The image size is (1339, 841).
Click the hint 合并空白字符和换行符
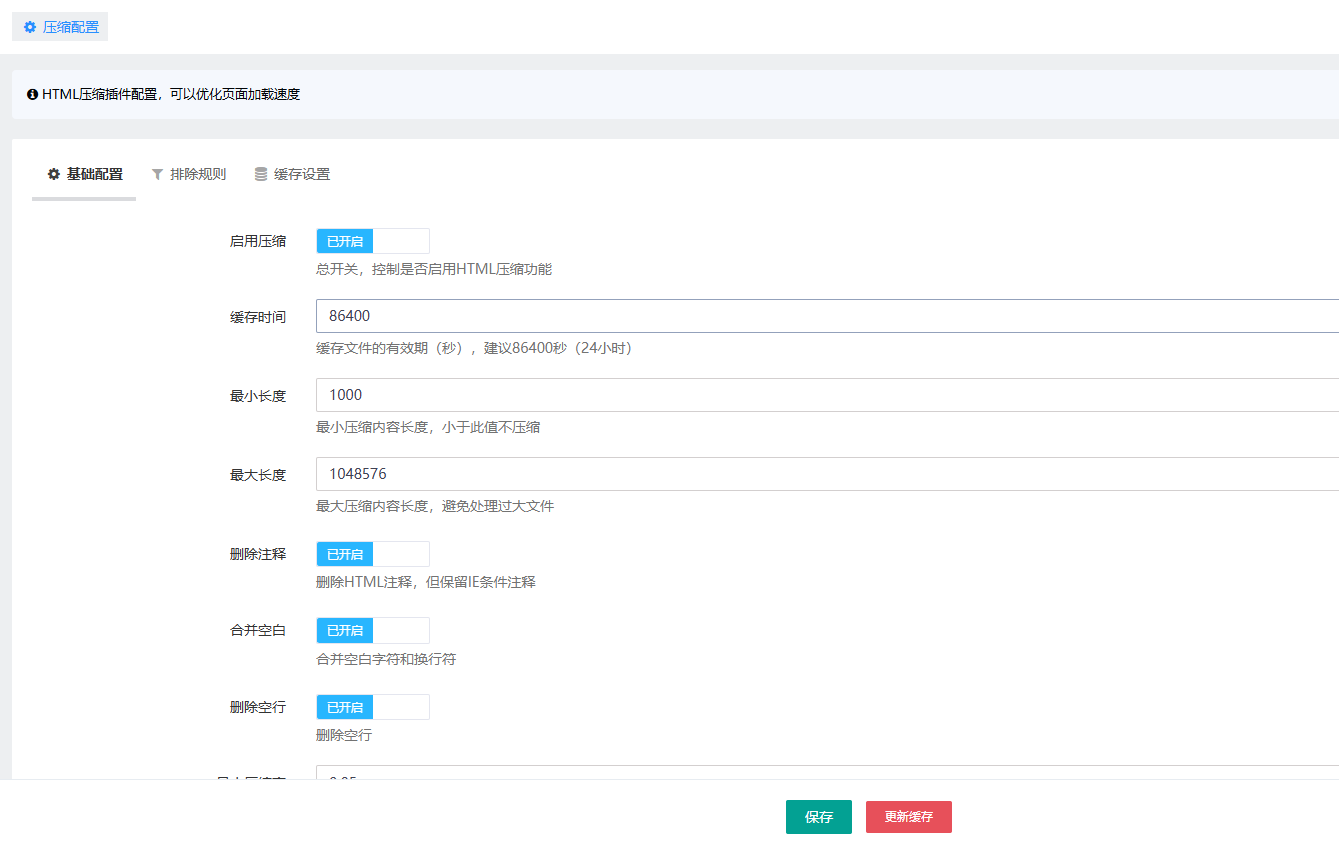(386, 659)
